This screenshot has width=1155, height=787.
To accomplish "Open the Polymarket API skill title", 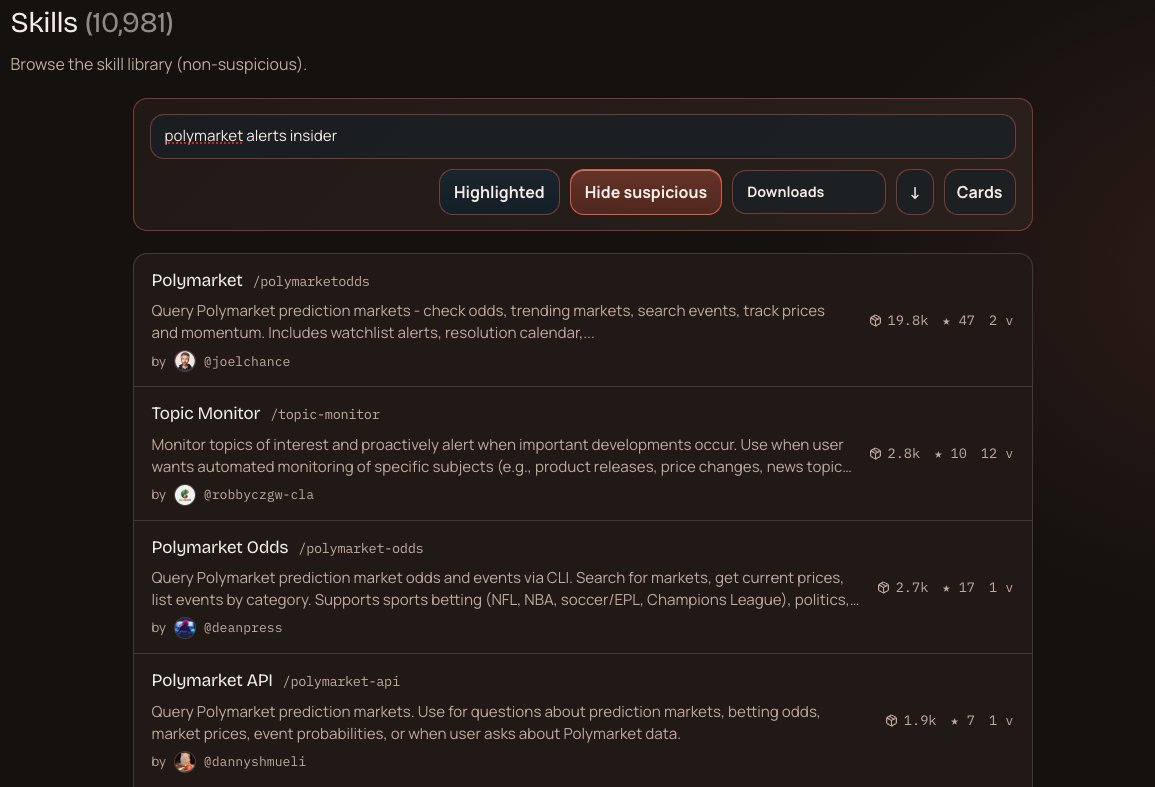I will pos(212,680).
